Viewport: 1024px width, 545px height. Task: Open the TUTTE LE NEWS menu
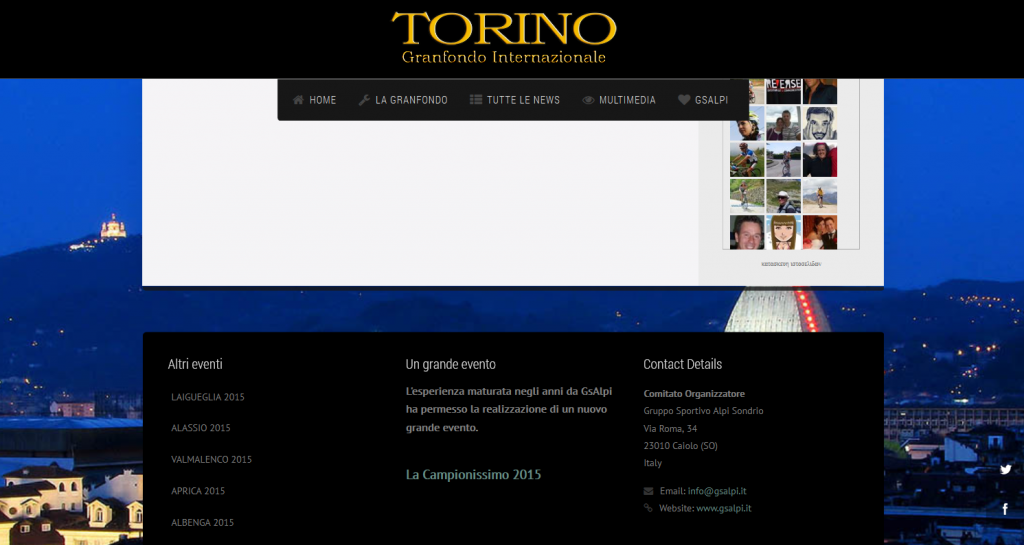(x=523, y=100)
